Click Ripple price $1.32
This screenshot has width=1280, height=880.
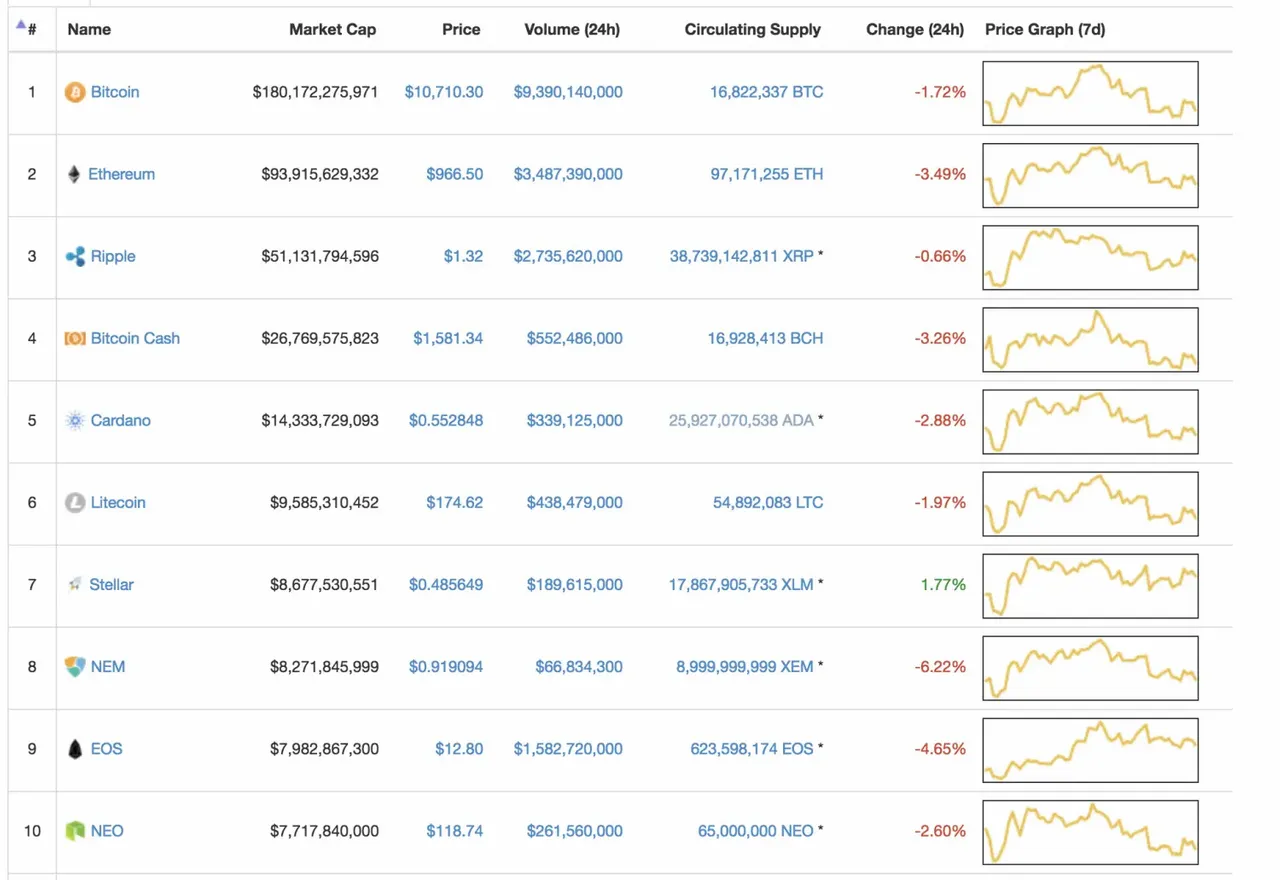tap(464, 256)
